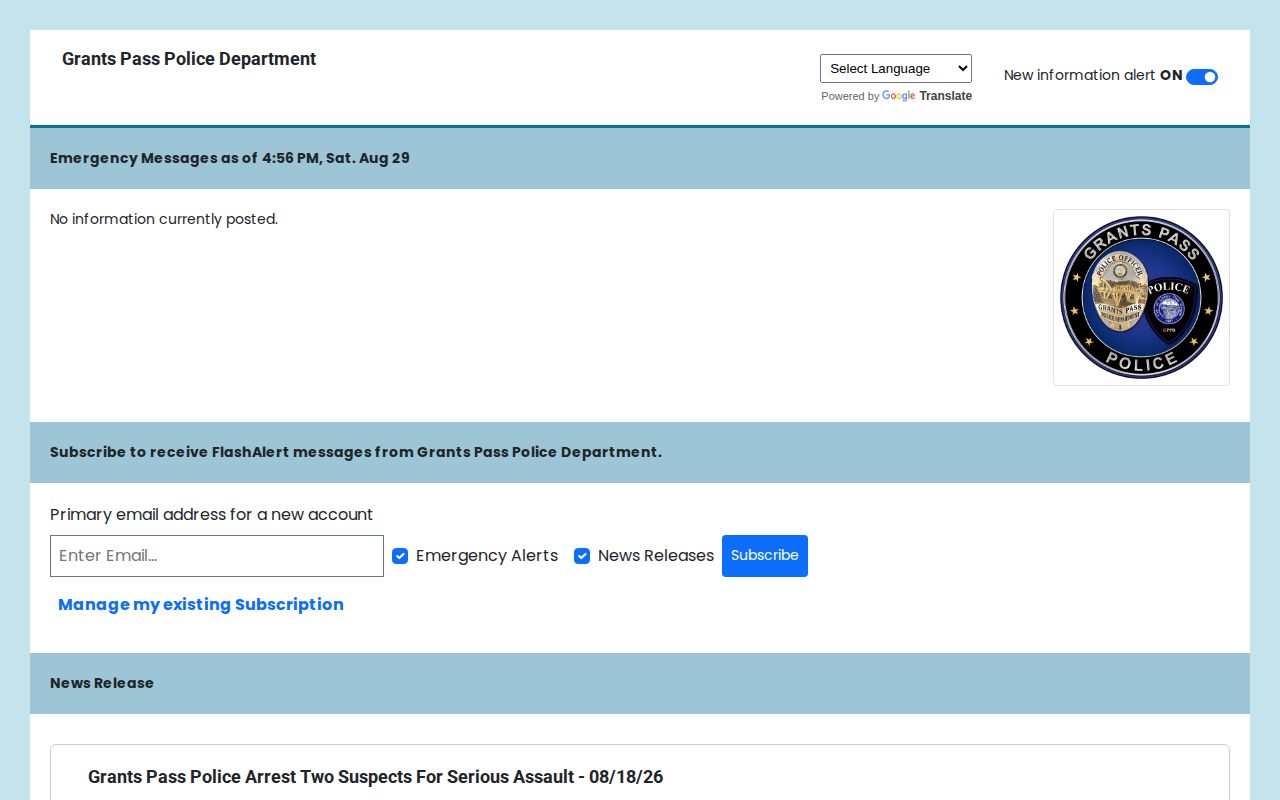Viewport: 1280px width, 800px height.
Task: Click the Grants Pass Police badge logo
Action: click(x=1141, y=297)
